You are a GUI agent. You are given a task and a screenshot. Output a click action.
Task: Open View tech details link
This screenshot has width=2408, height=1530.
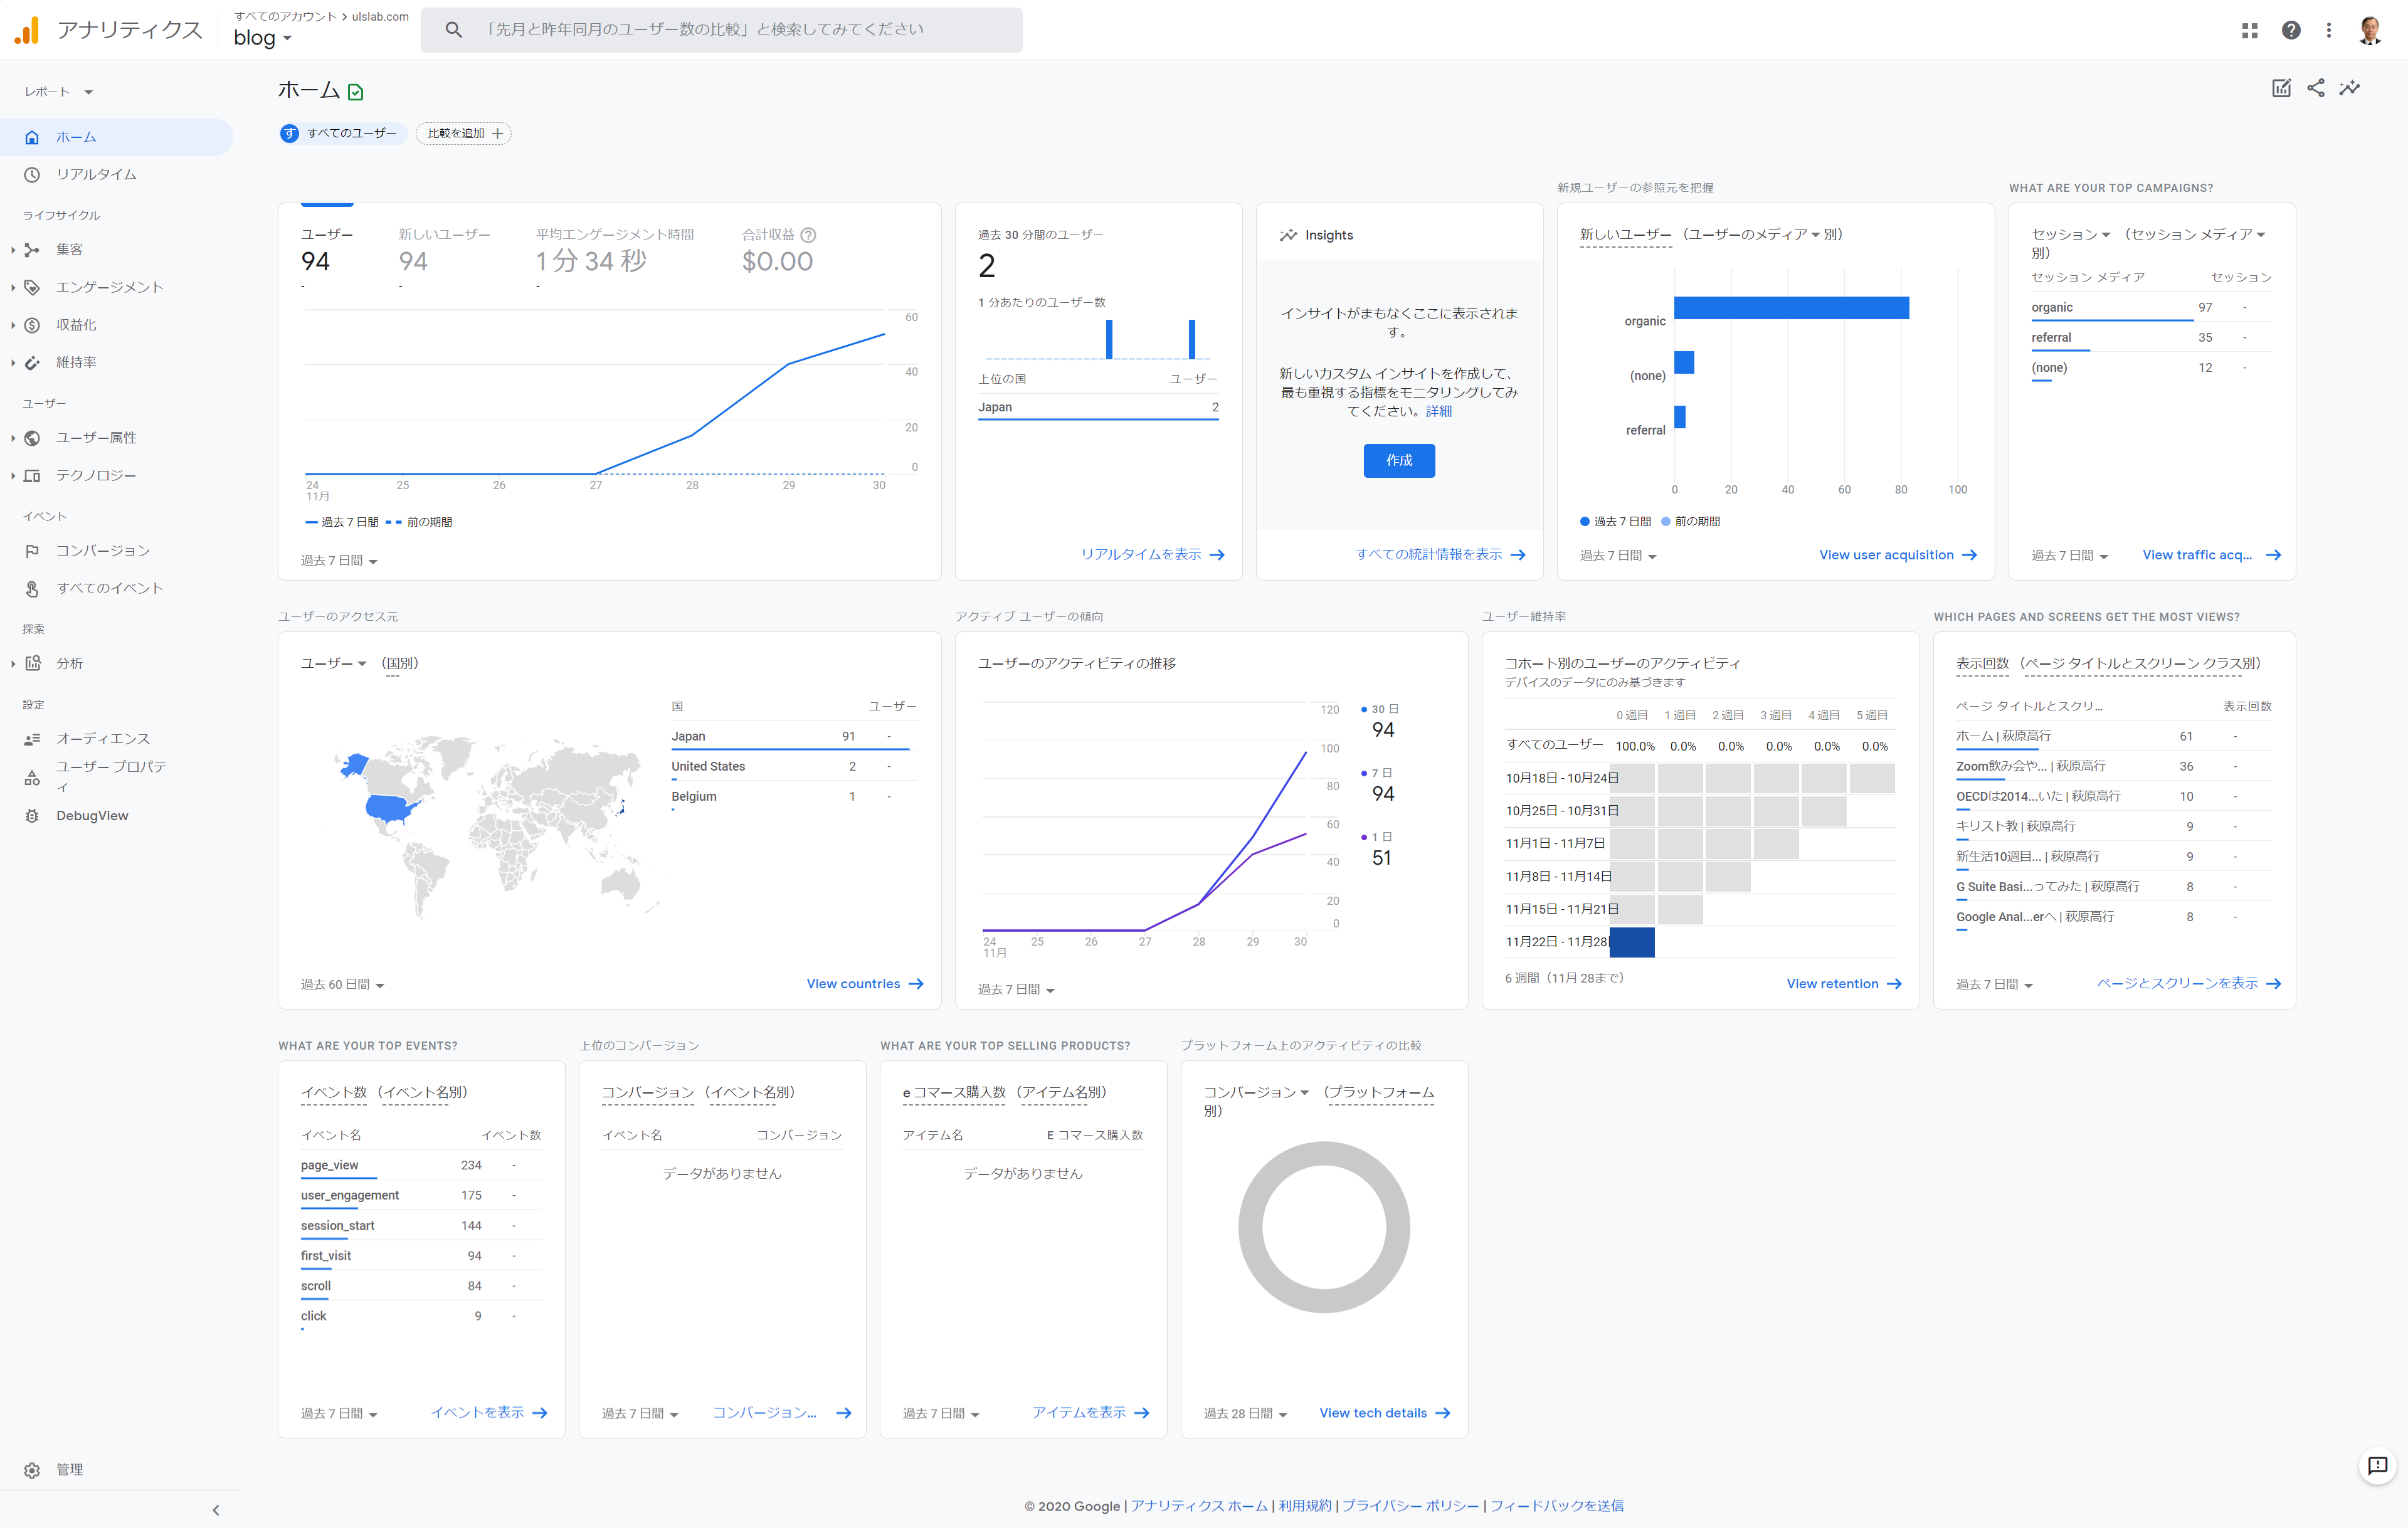click(x=1384, y=1413)
